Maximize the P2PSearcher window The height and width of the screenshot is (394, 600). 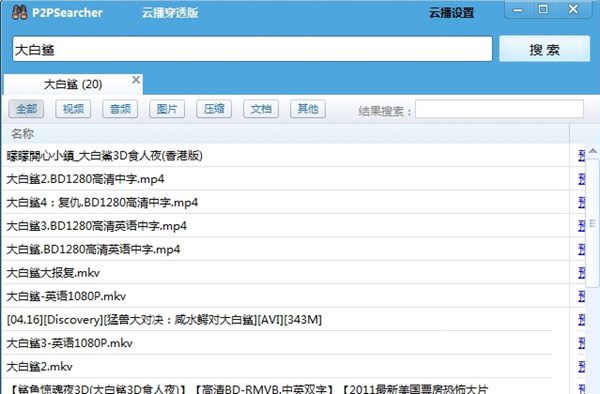coord(543,9)
